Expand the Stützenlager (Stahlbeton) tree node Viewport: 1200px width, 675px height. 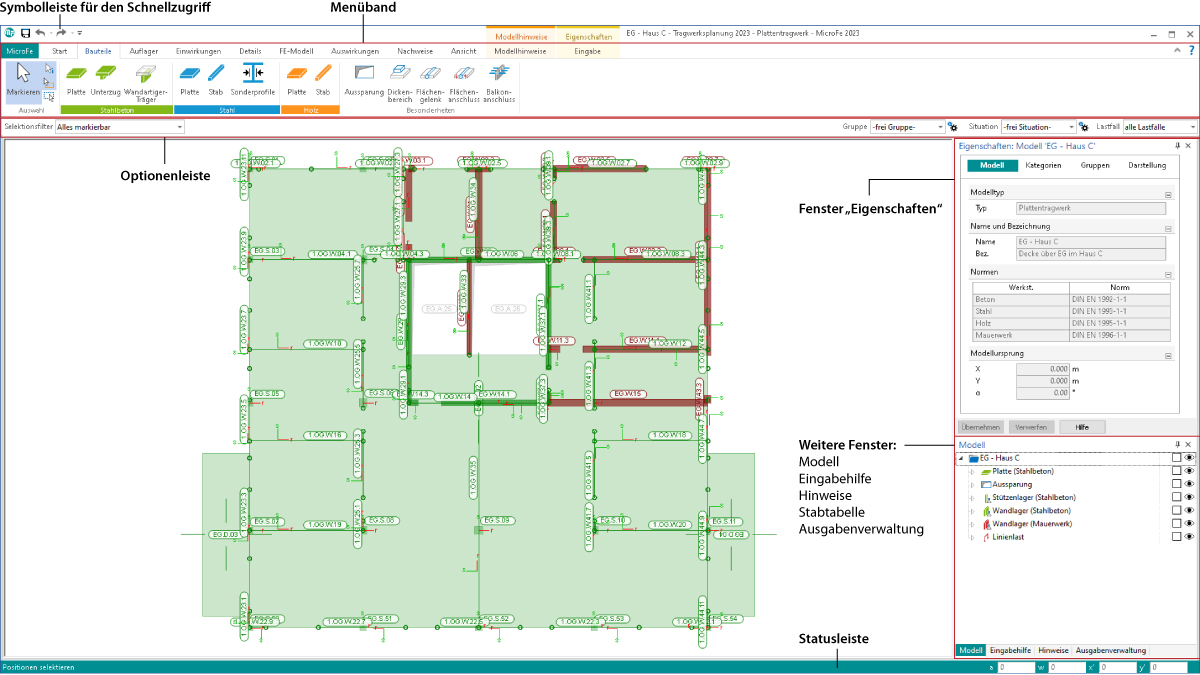tap(971, 497)
